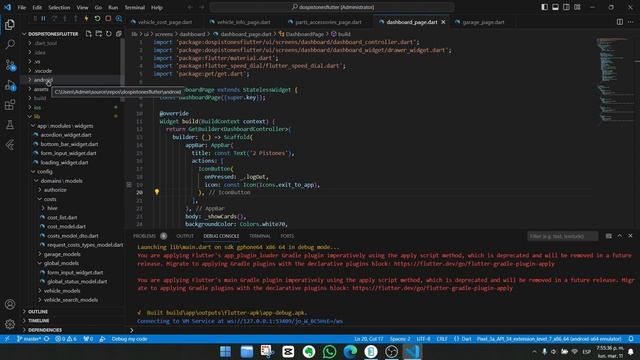Open Manage gear in activity bar
Image resolution: width=640 pixels, height=360 pixels.
10,324
